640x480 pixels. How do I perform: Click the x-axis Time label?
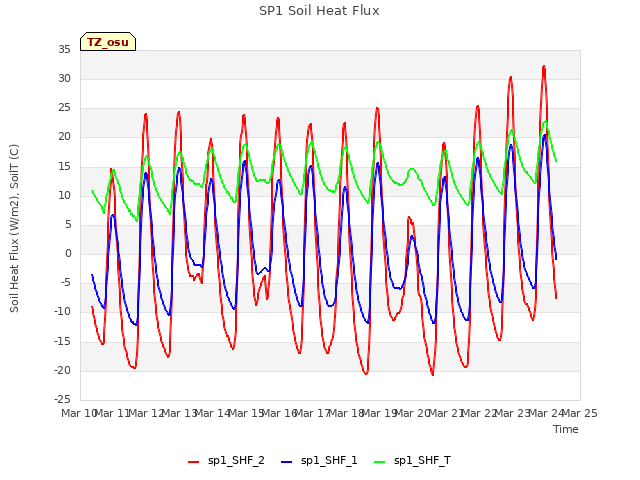[566, 429]
